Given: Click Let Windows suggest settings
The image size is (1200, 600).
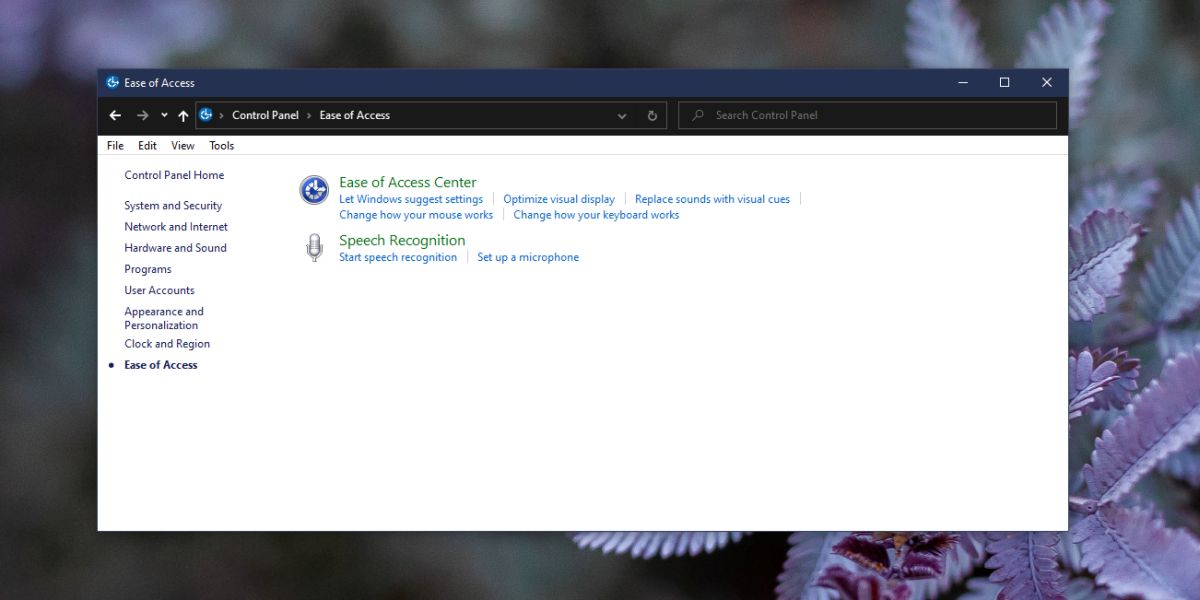Looking at the screenshot, I should (414, 198).
